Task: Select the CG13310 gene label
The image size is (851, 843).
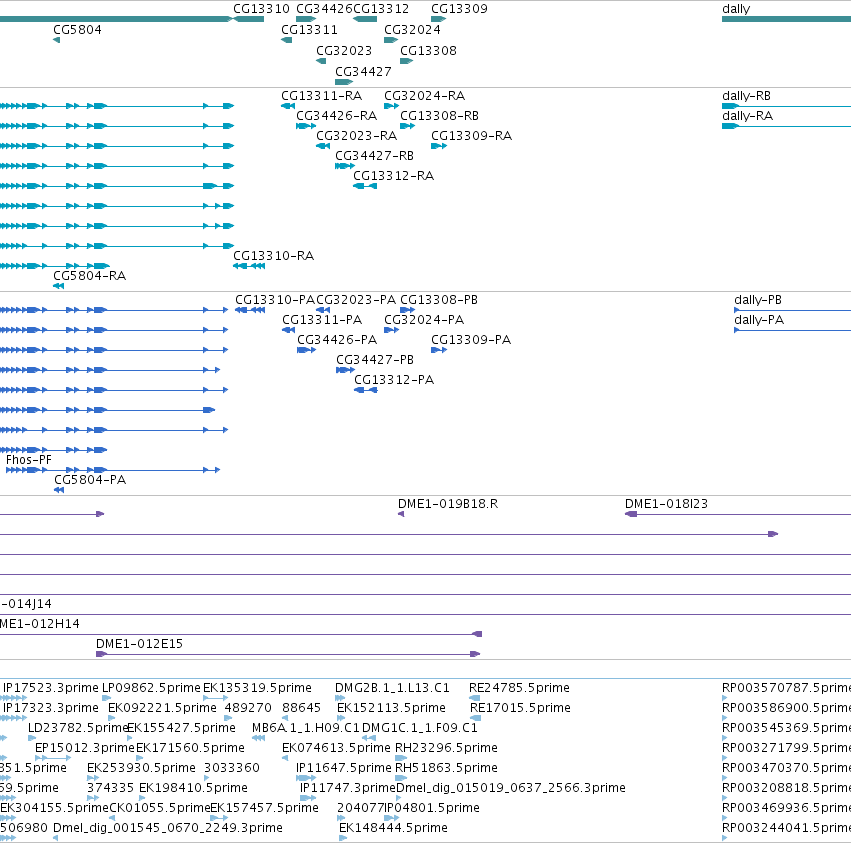Action: click(261, 9)
